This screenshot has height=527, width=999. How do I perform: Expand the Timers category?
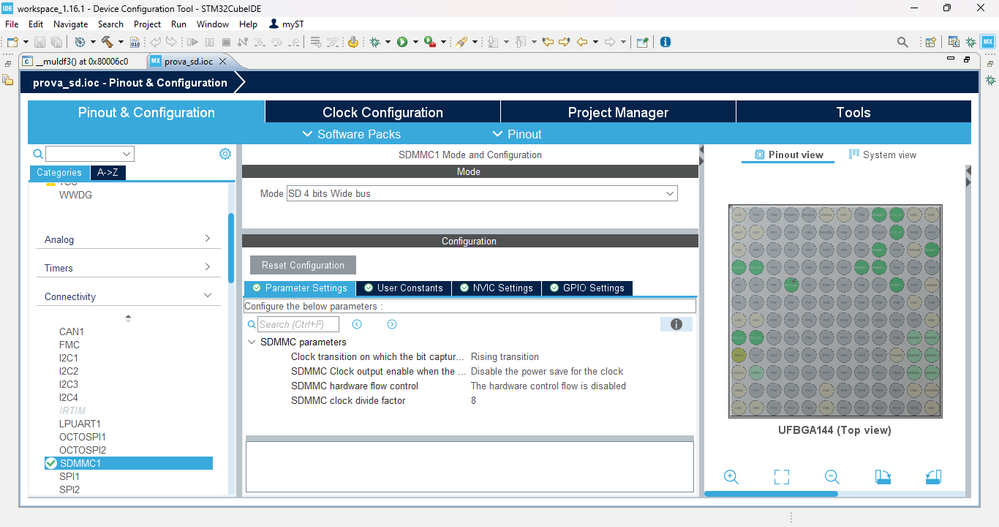pos(207,267)
